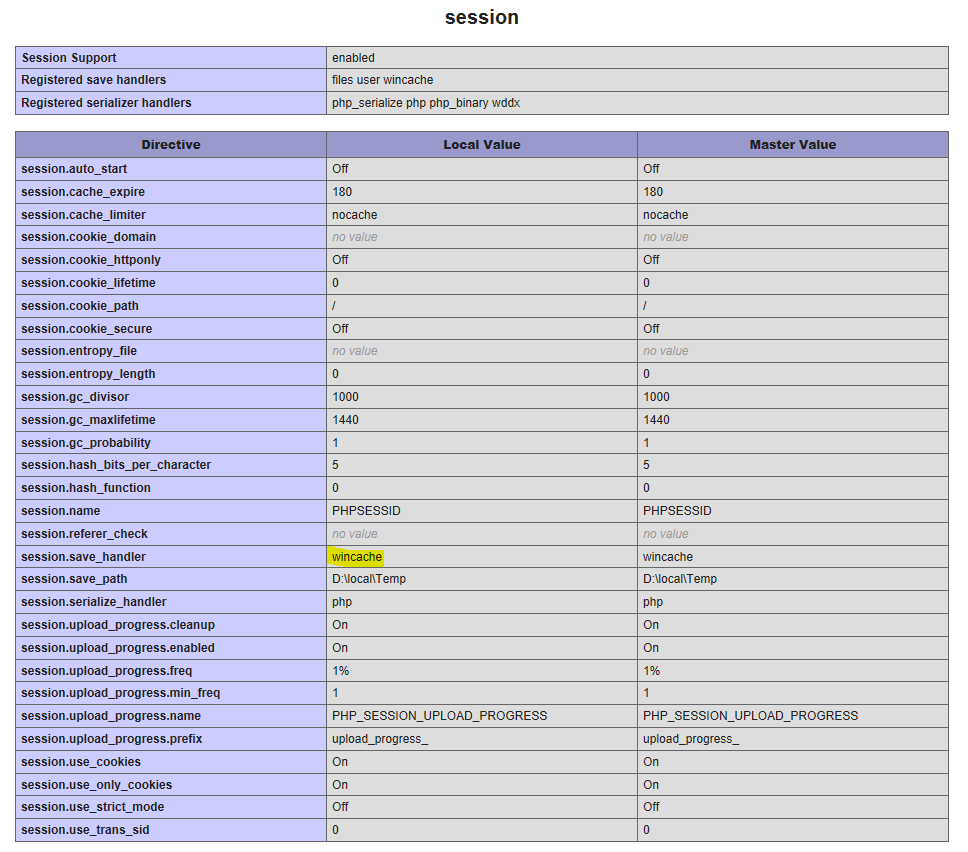Click the PHPSESSID local value
This screenshot has height=852, width=968.
366,511
